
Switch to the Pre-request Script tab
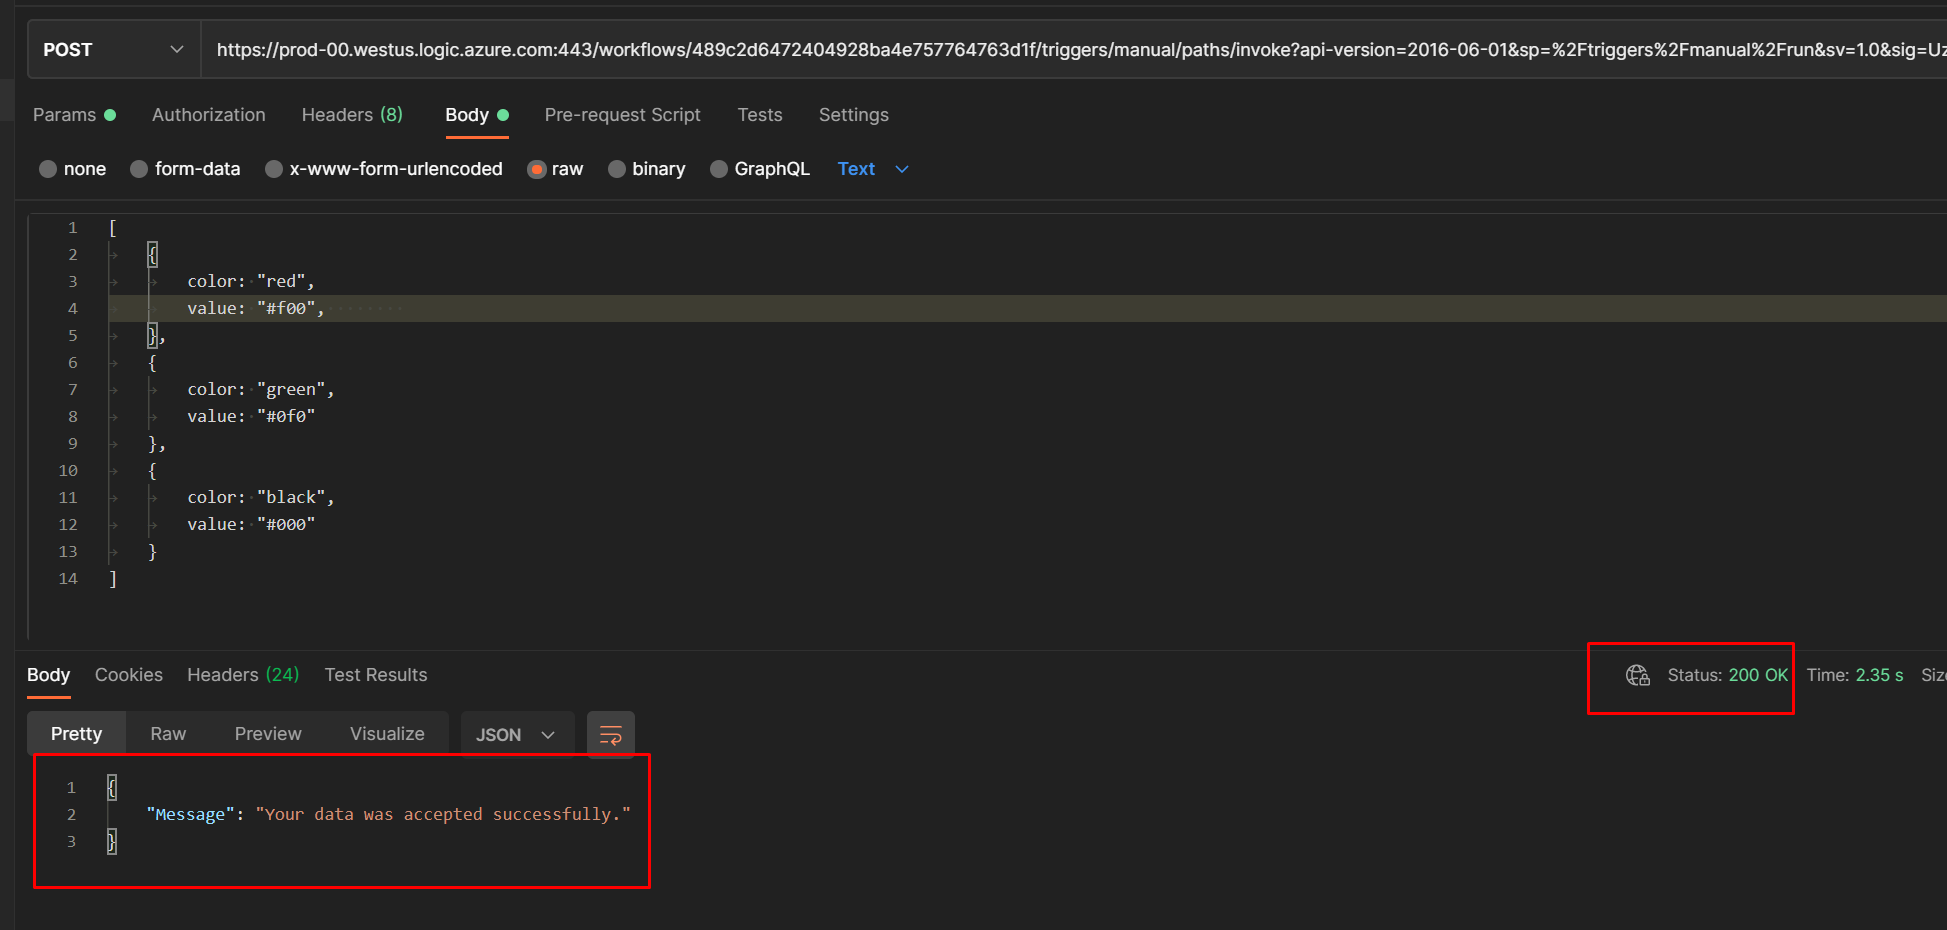click(x=622, y=114)
